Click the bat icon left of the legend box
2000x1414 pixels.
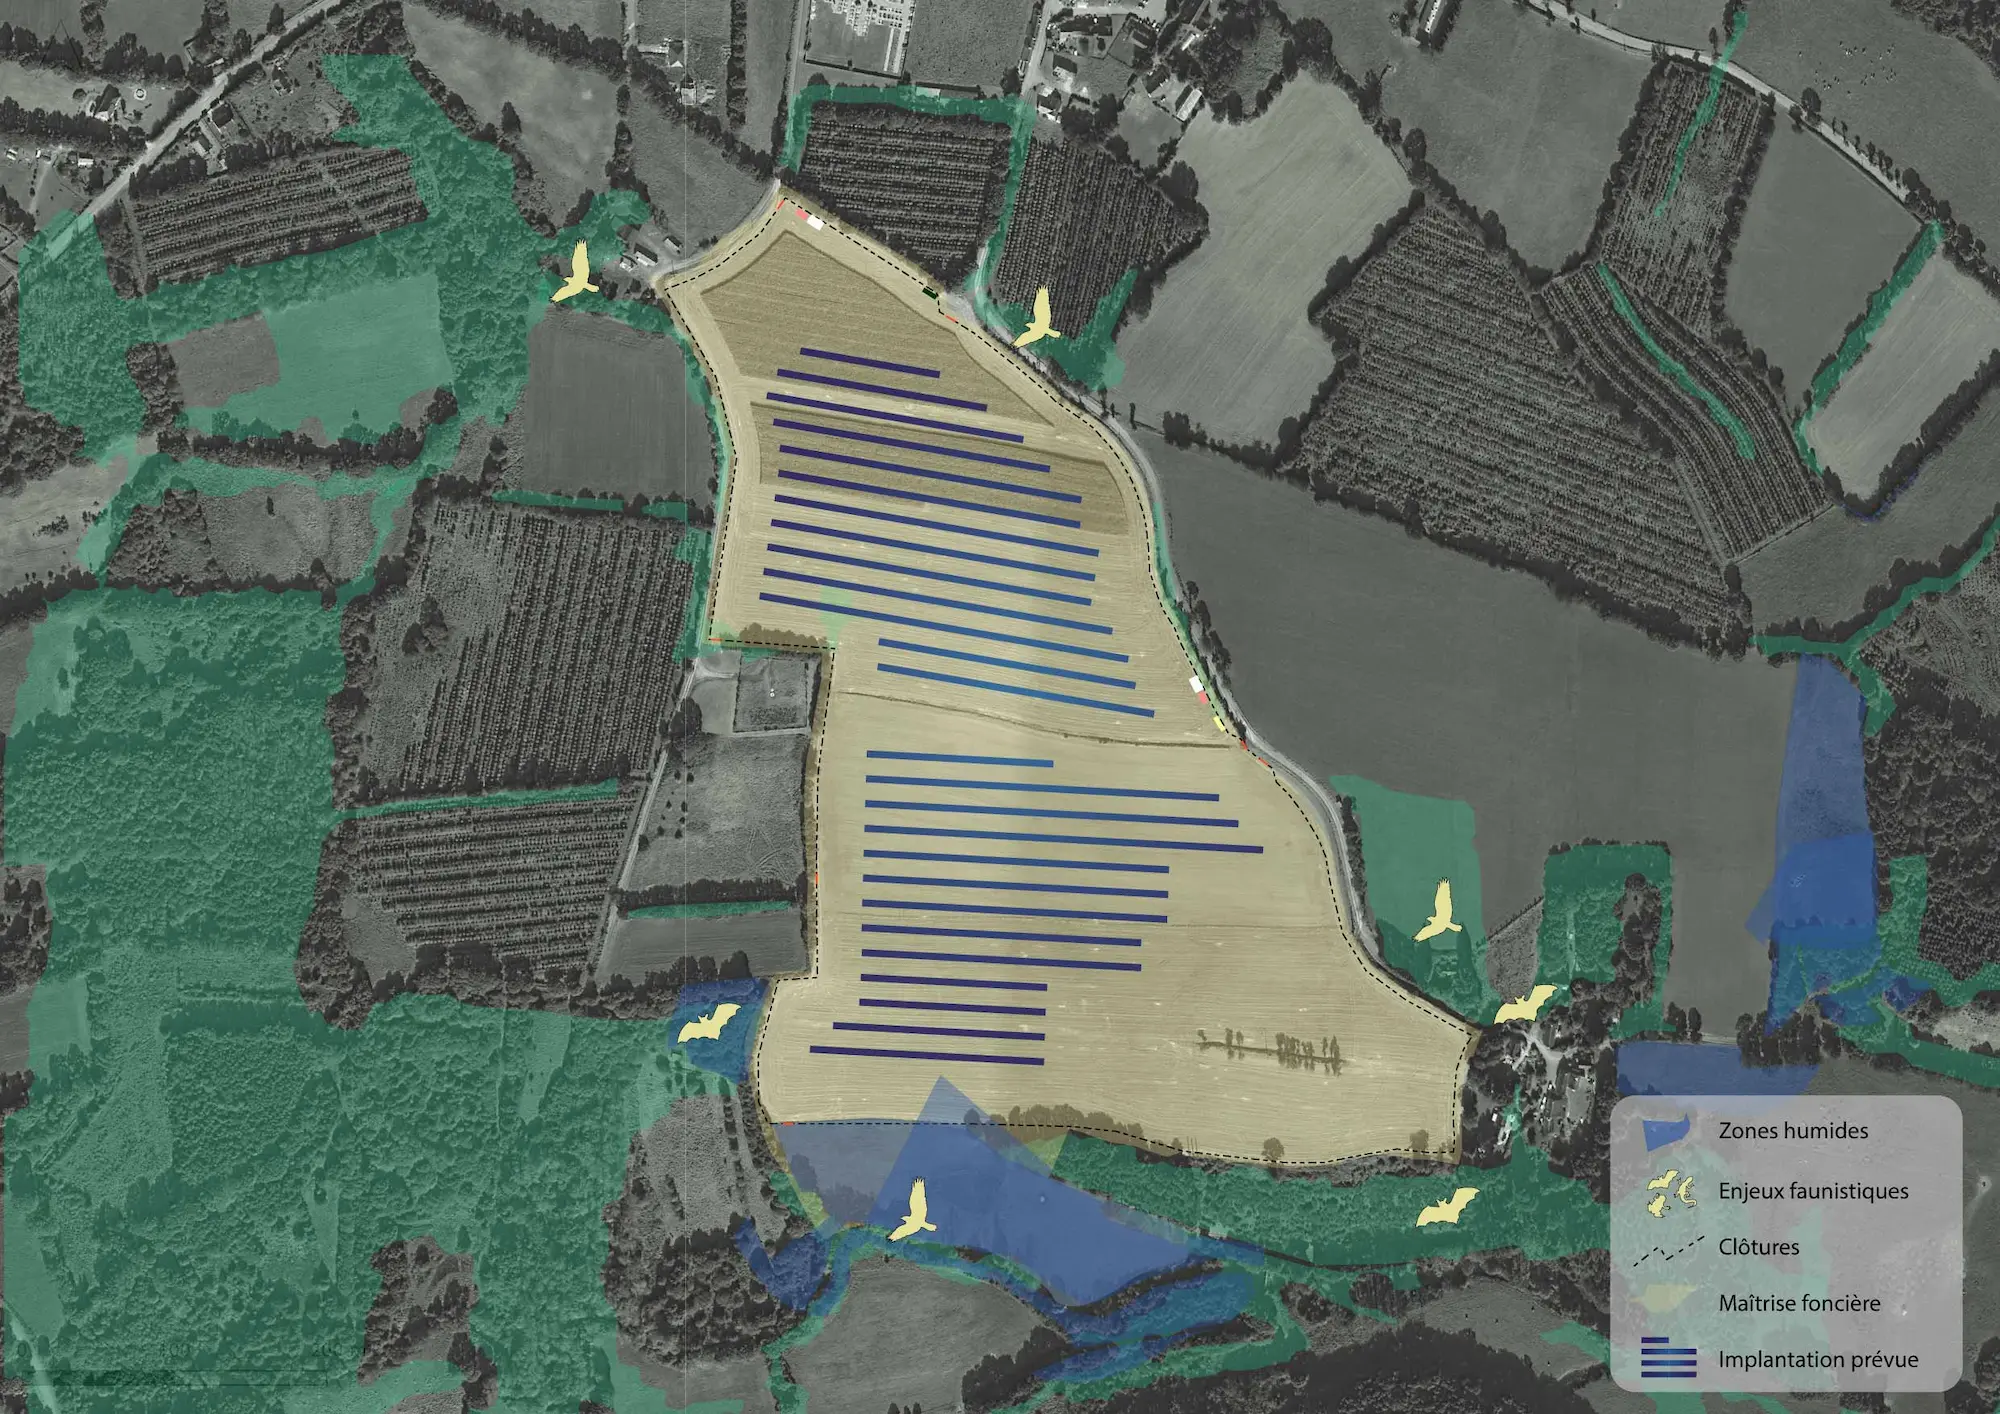pyautogui.click(x=1446, y=1208)
